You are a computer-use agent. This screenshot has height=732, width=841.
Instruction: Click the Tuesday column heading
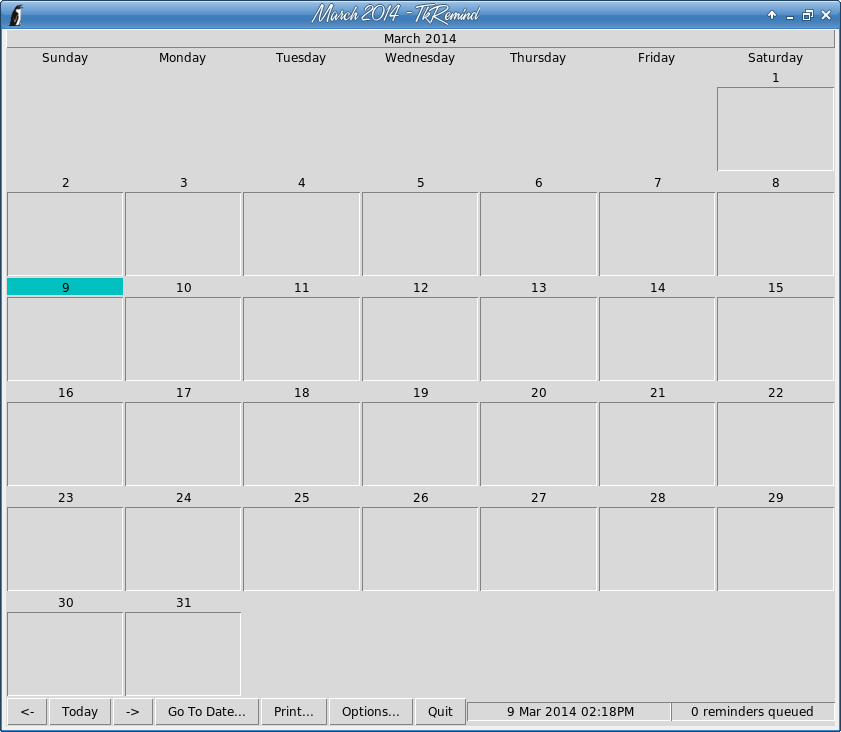pos(301,57)
